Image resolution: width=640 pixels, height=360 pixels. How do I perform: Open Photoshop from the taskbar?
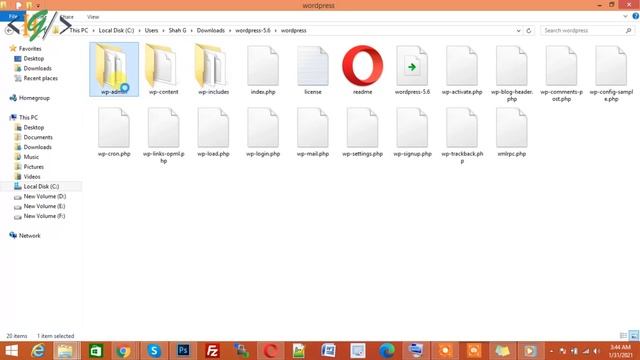[x=183, y=351]
